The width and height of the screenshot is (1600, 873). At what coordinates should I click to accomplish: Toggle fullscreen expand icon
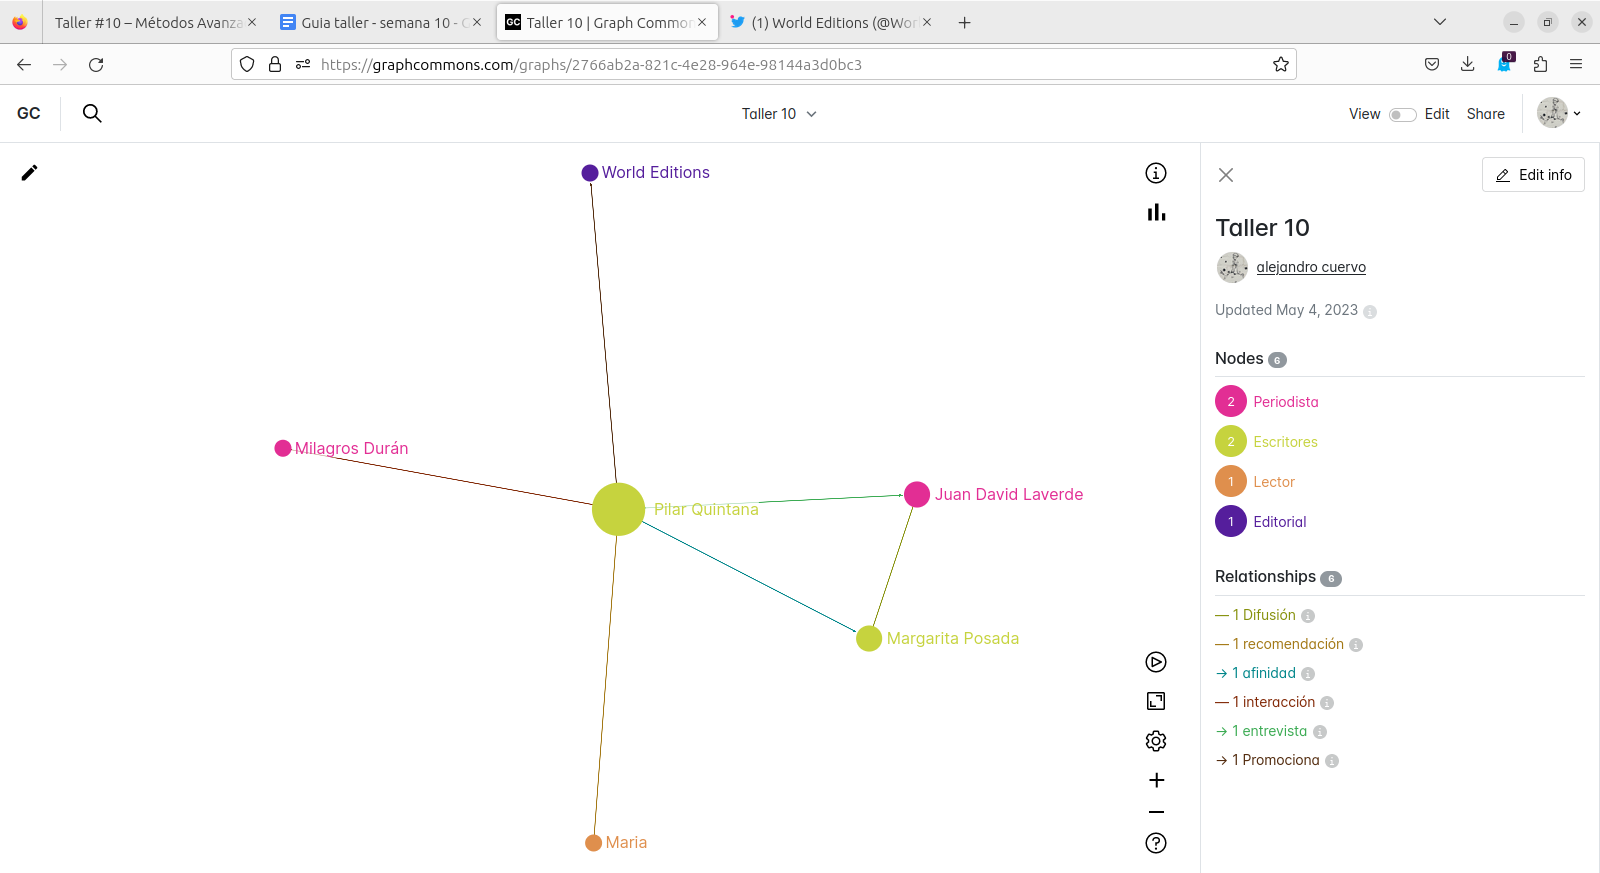(1156, 701)
